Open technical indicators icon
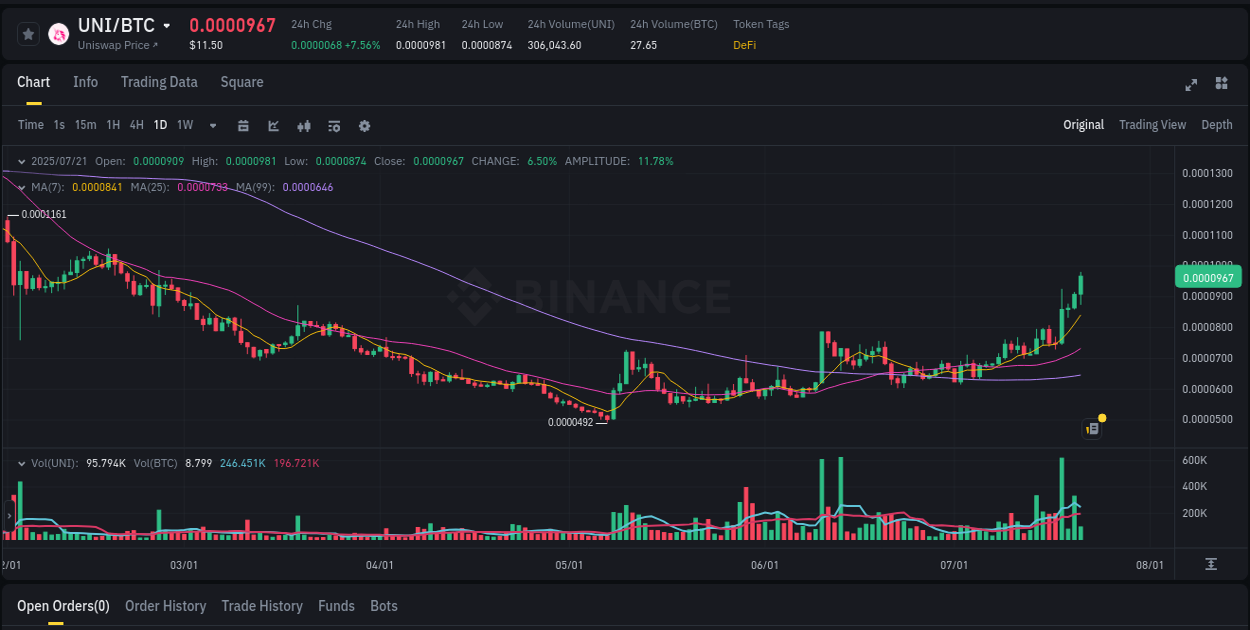This screenshot has height=630, width=1250. coord(334,125)
